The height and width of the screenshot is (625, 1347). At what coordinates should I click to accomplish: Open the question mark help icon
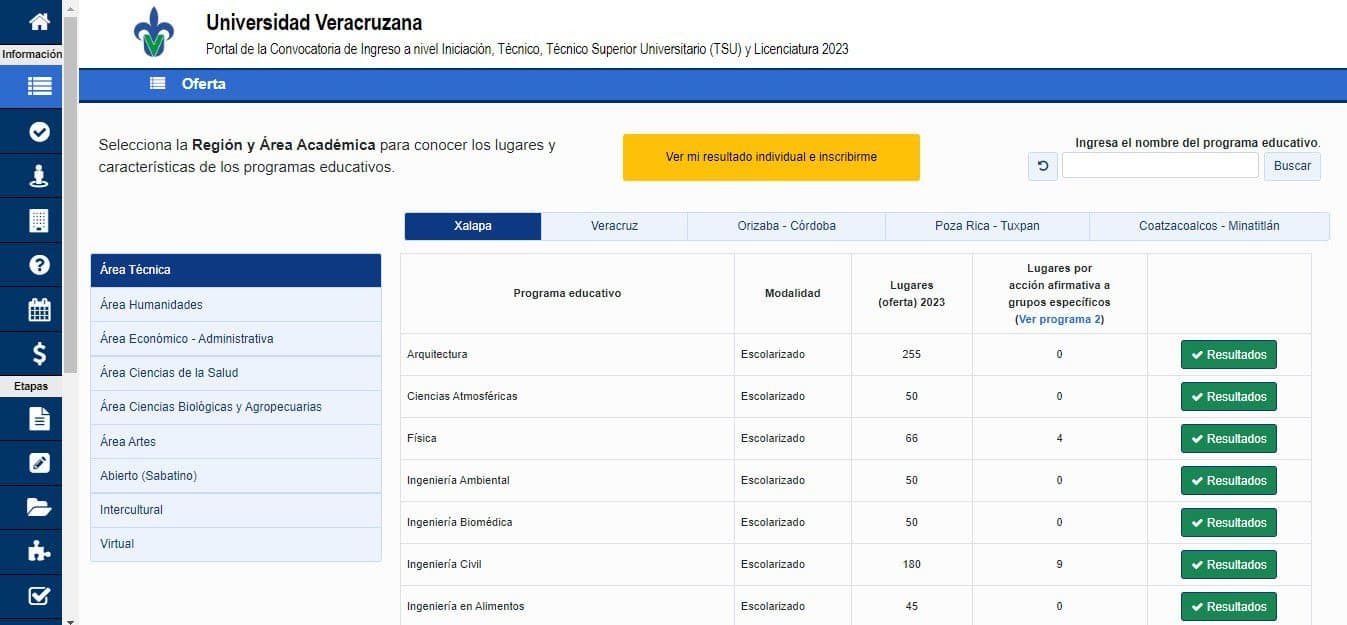pos(39,265)
